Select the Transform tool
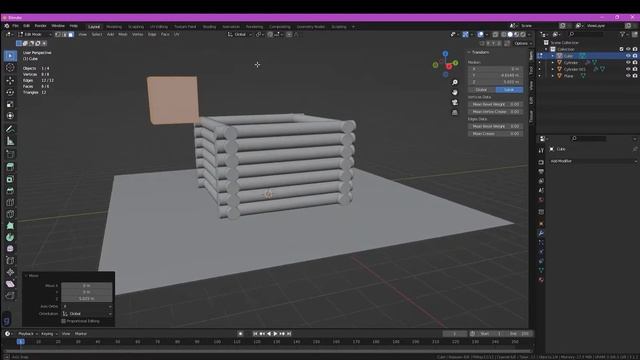Screen dimensions: 640x360 coord(10,116)
